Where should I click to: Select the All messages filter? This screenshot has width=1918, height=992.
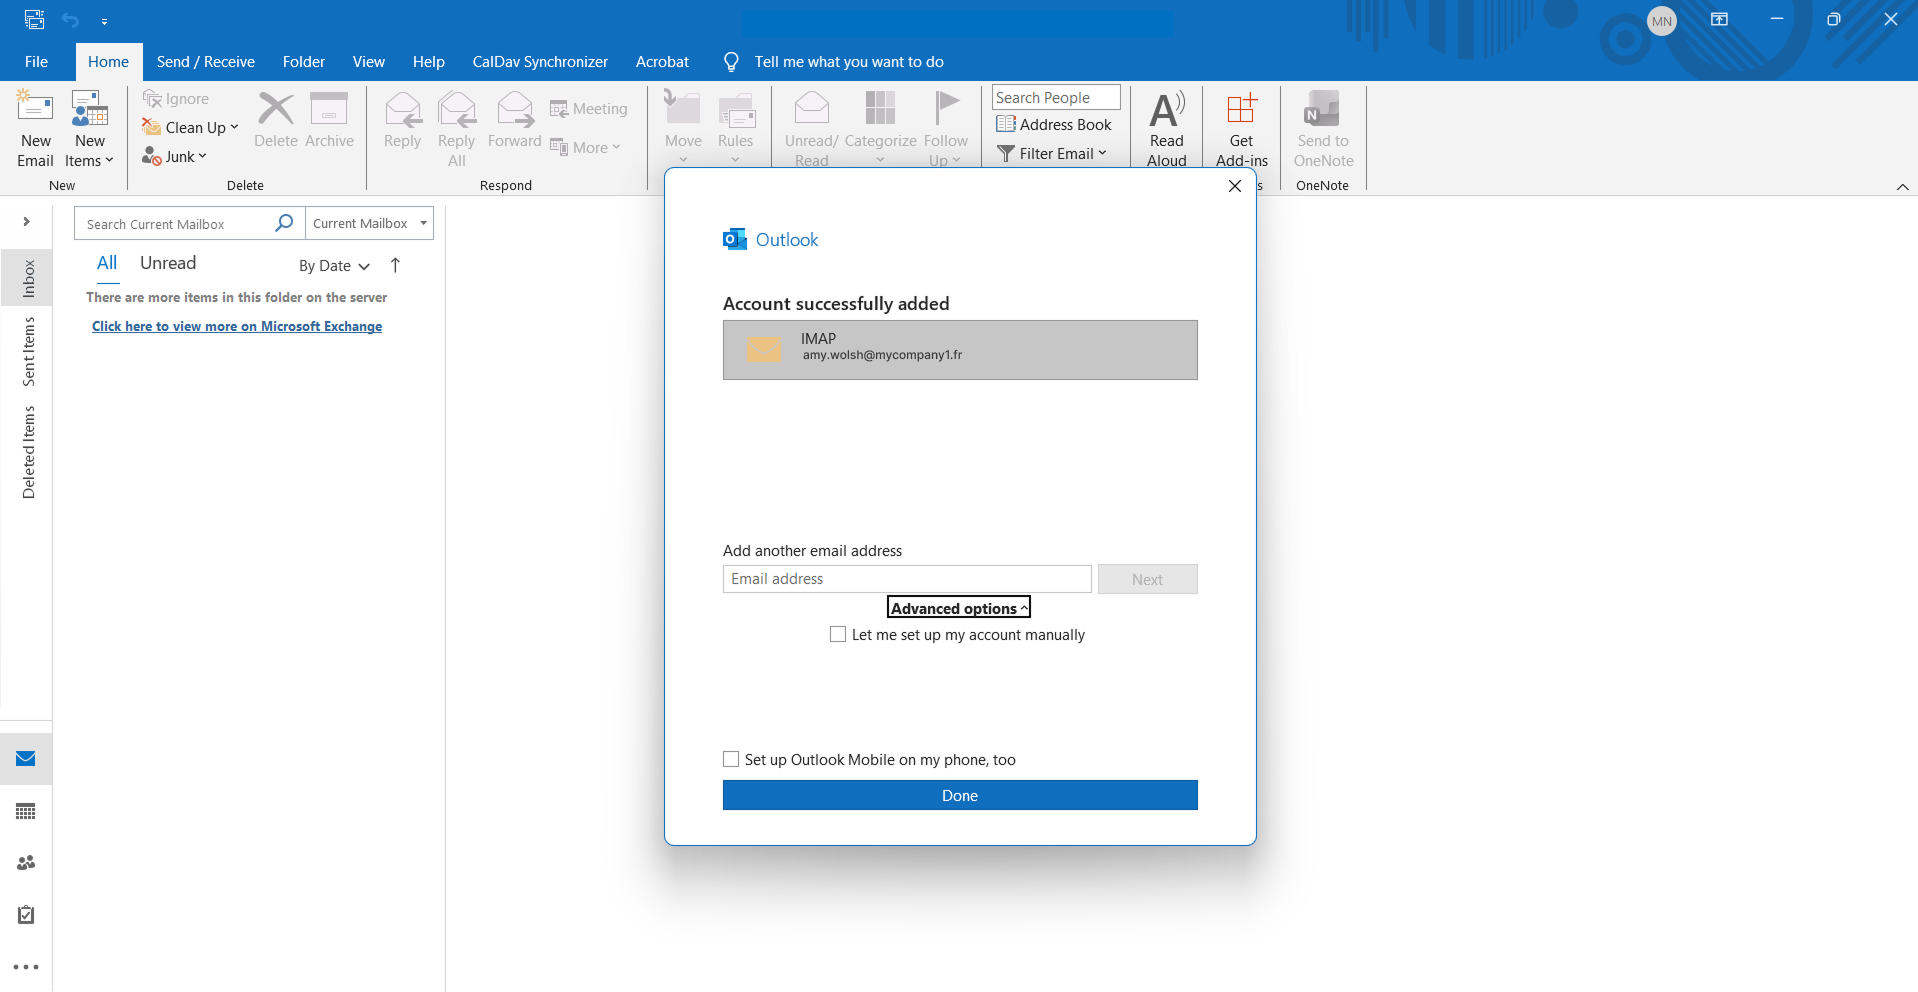[107, 263]
